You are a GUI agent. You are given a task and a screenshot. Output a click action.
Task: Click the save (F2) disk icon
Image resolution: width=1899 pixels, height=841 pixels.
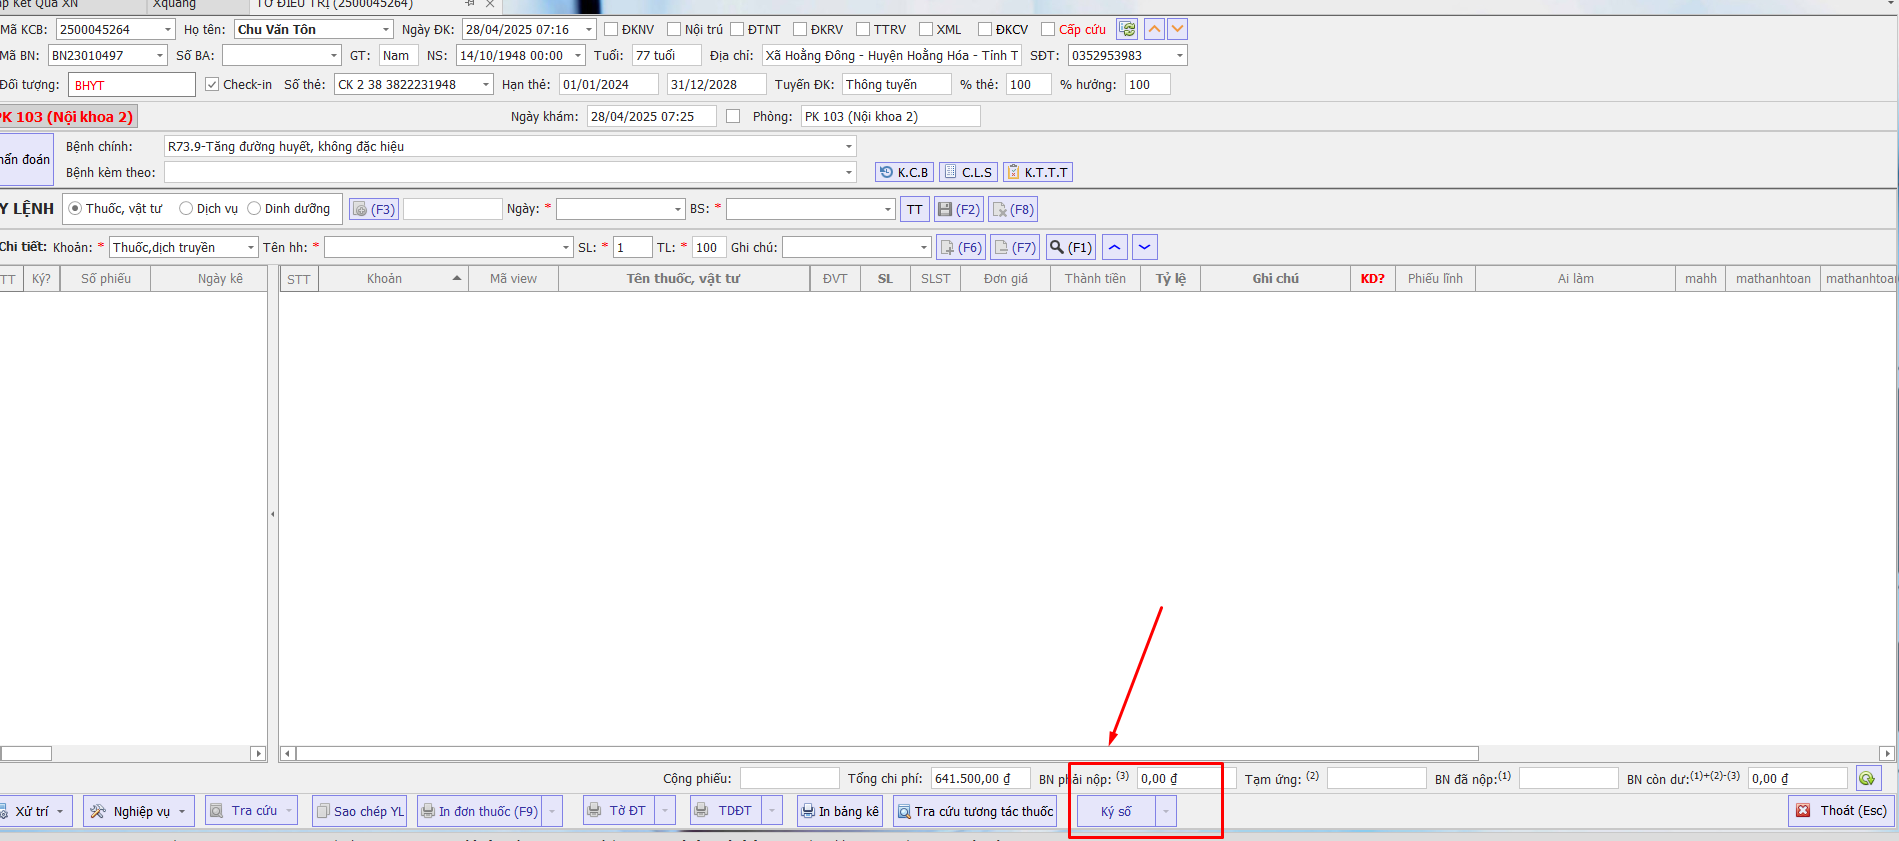[958, 209]
